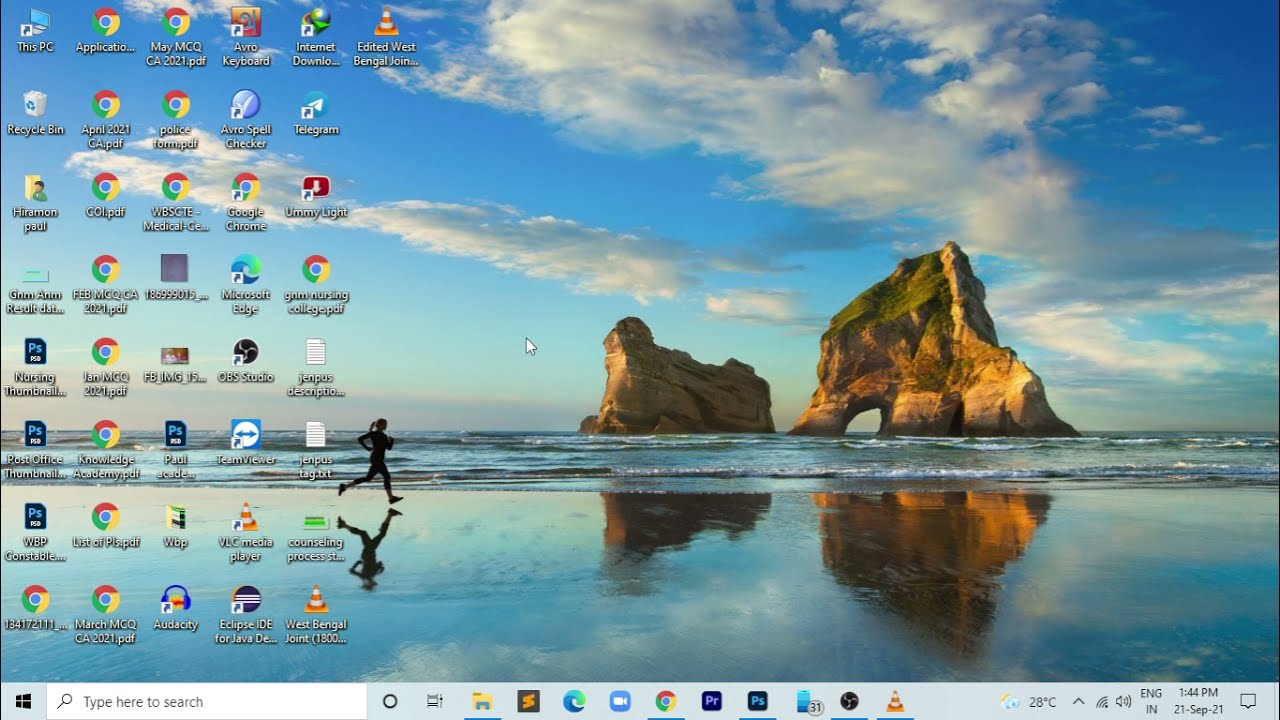Screen dimensions: 1280x720
Task: Launch VLC media player desktop shortcut
Action: click(x=246, y=532)
